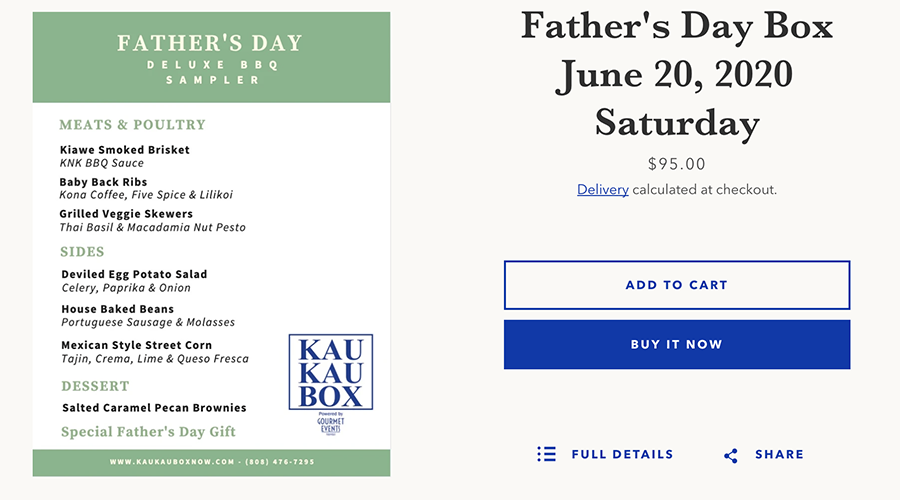Click the Father's Day Deluxe BBQ Sampler header
This screenshot has height=500, width=900.
[211, 57]
